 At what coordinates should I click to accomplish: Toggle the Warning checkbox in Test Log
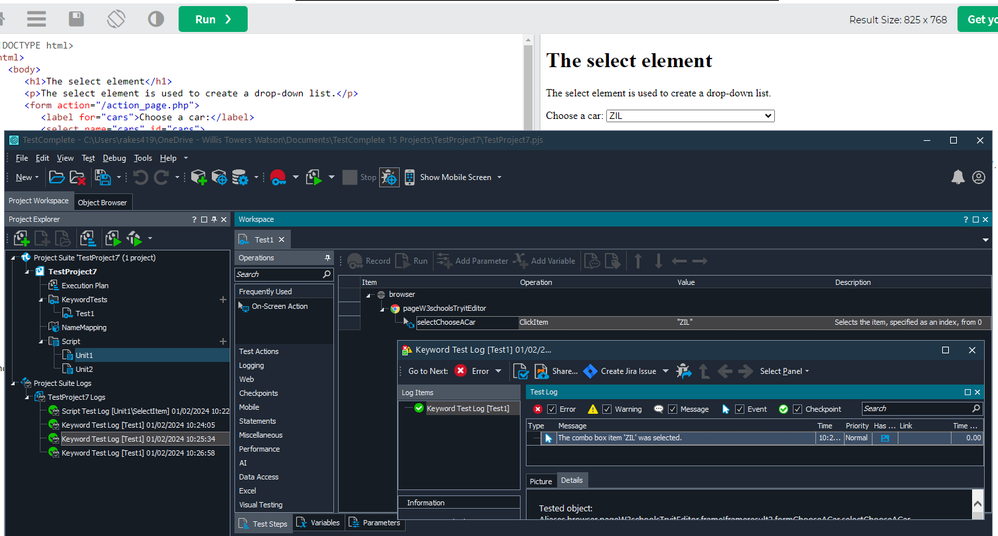[607, 409]
